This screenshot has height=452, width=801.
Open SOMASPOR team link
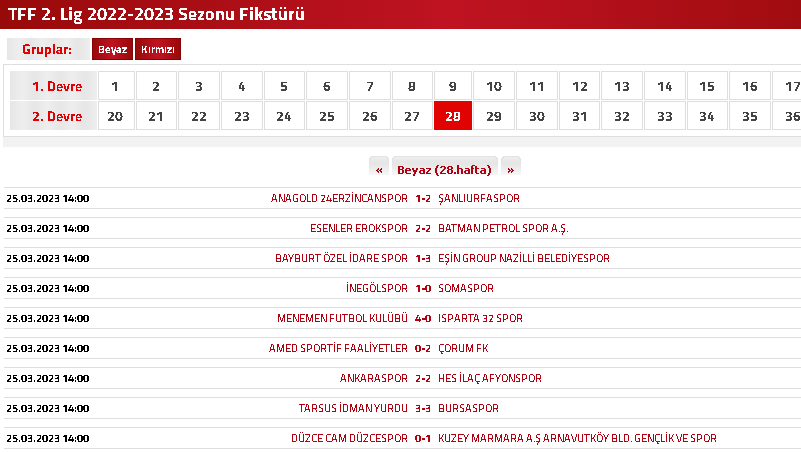[x=466, y=288]
